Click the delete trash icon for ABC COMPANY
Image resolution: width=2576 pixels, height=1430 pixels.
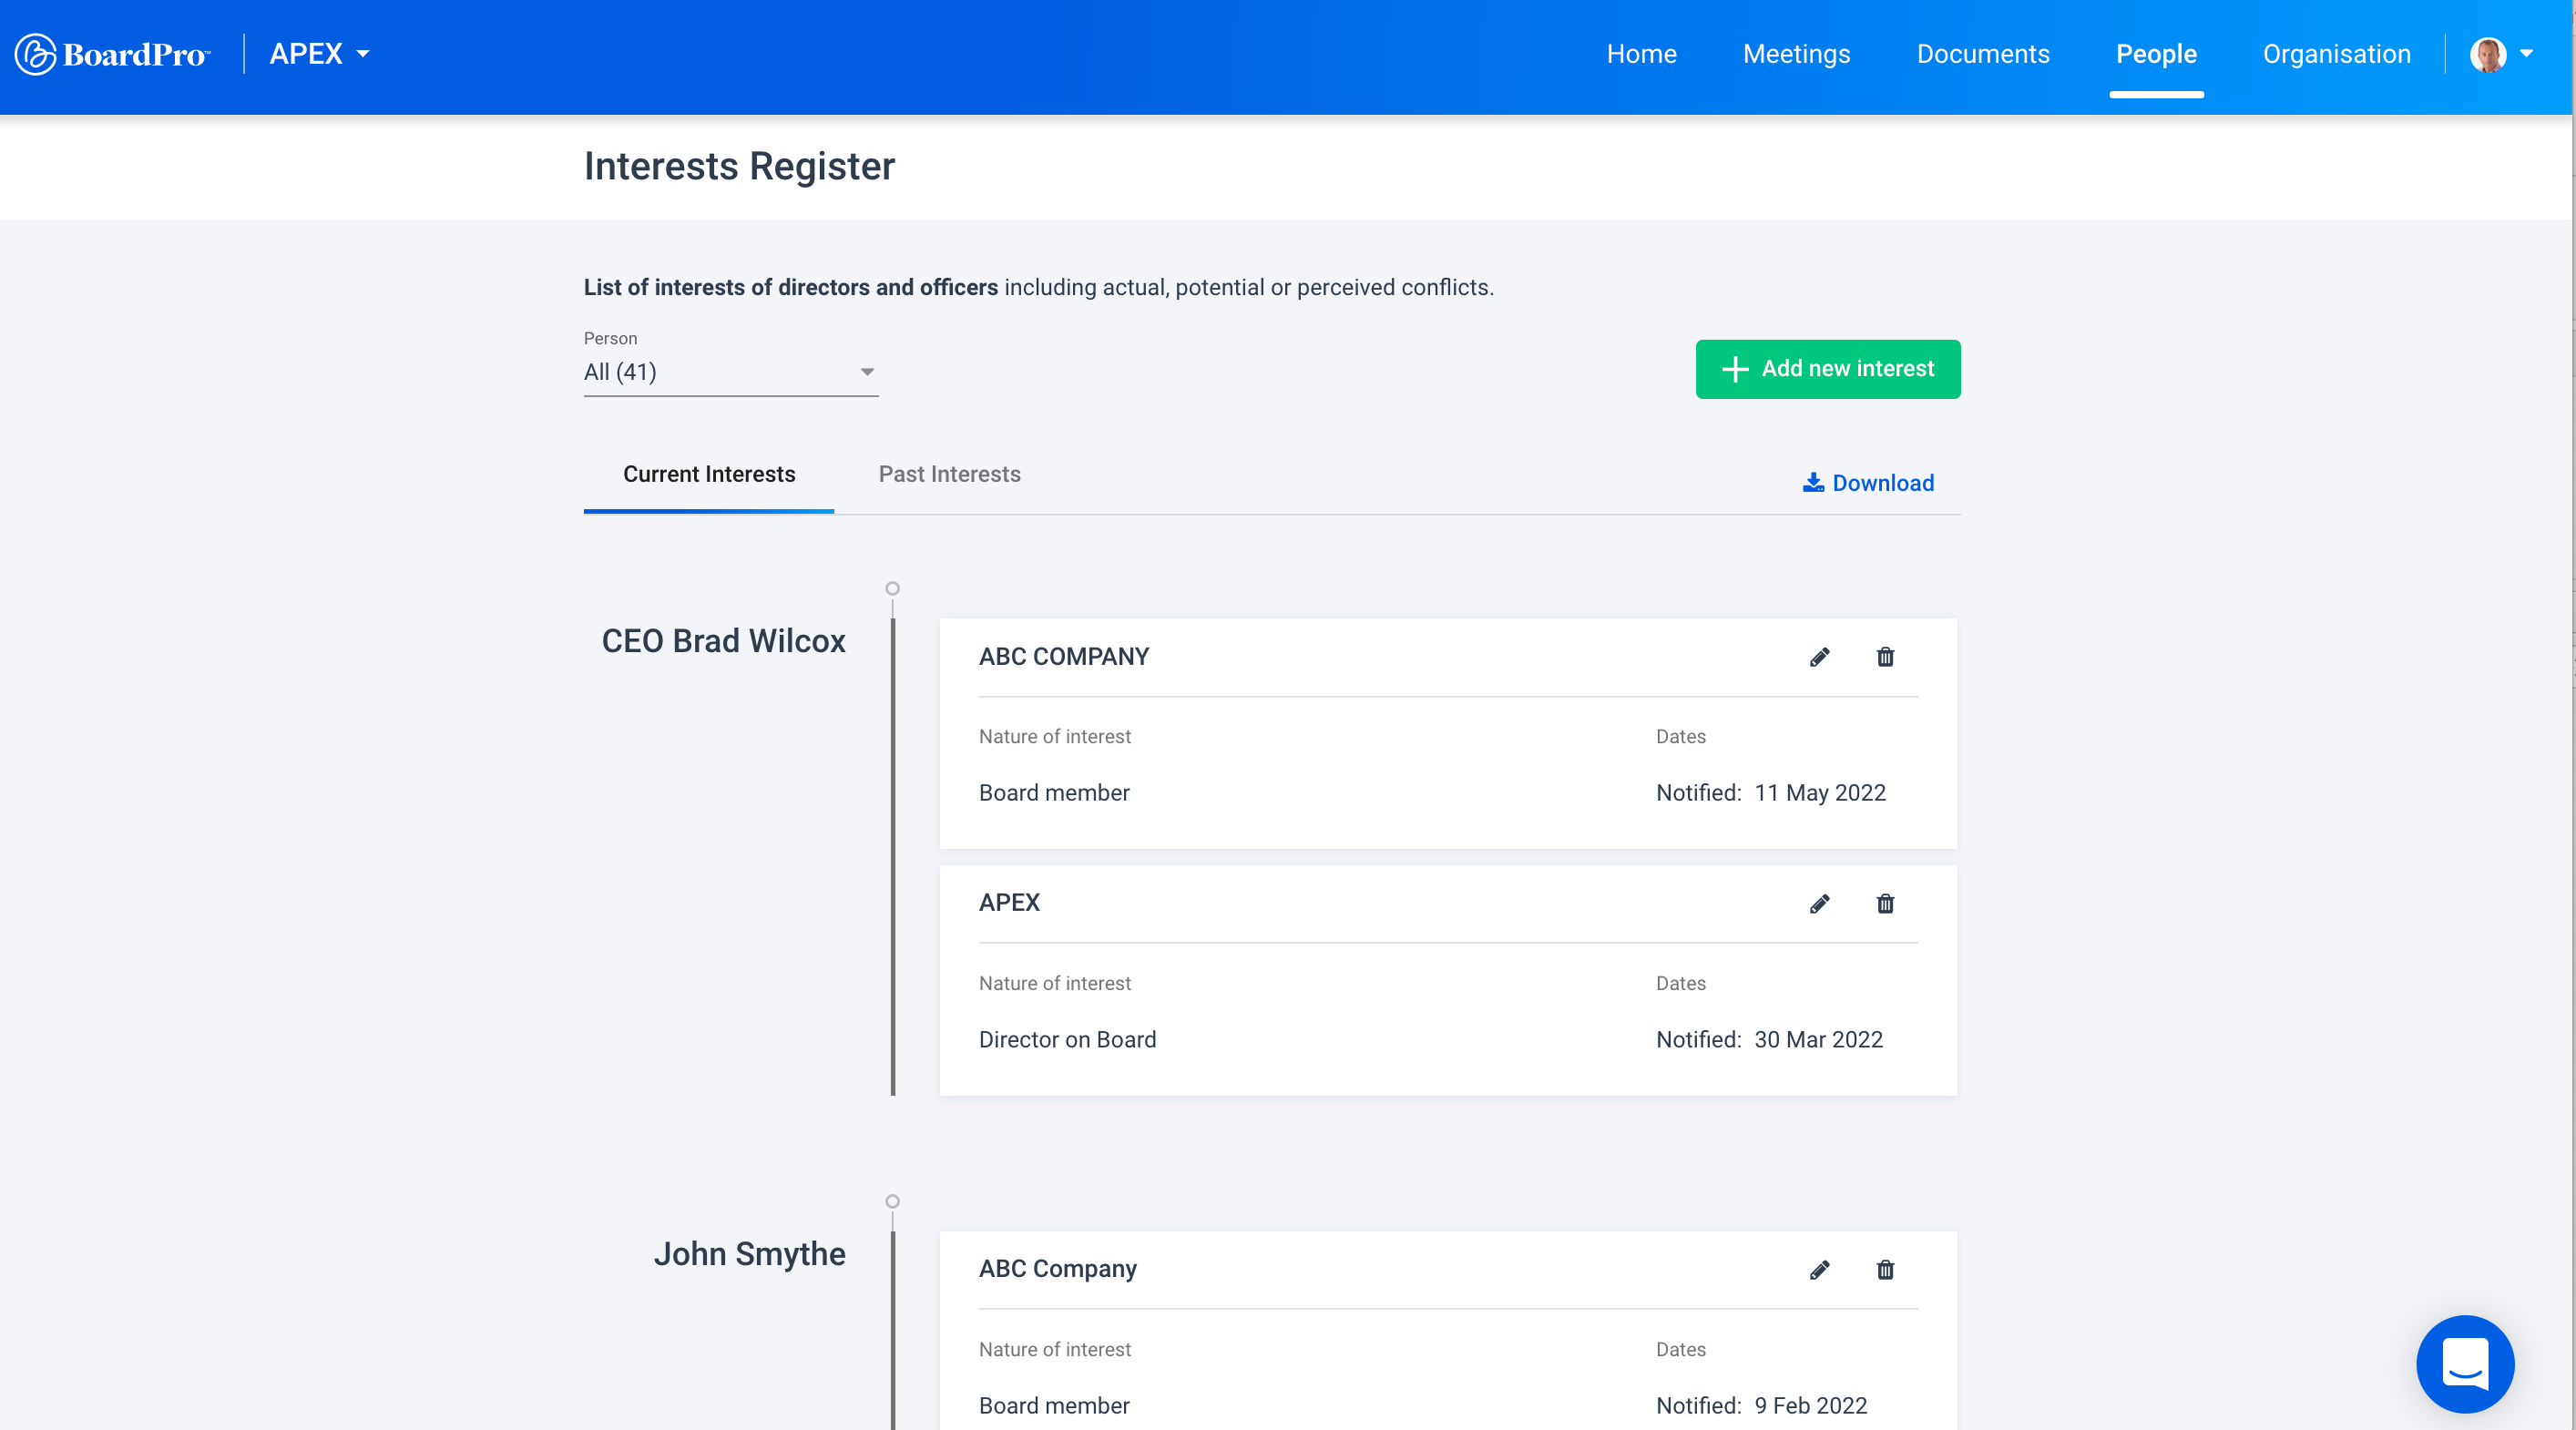pos(1886,657)
